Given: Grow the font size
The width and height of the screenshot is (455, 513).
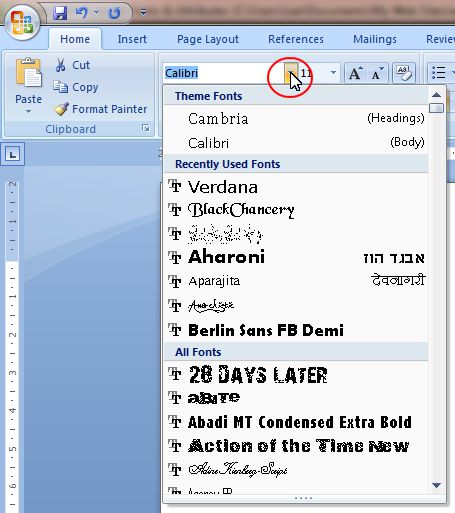Looking at the screenshot, I should pyautogui.click(x=355, y=73).
